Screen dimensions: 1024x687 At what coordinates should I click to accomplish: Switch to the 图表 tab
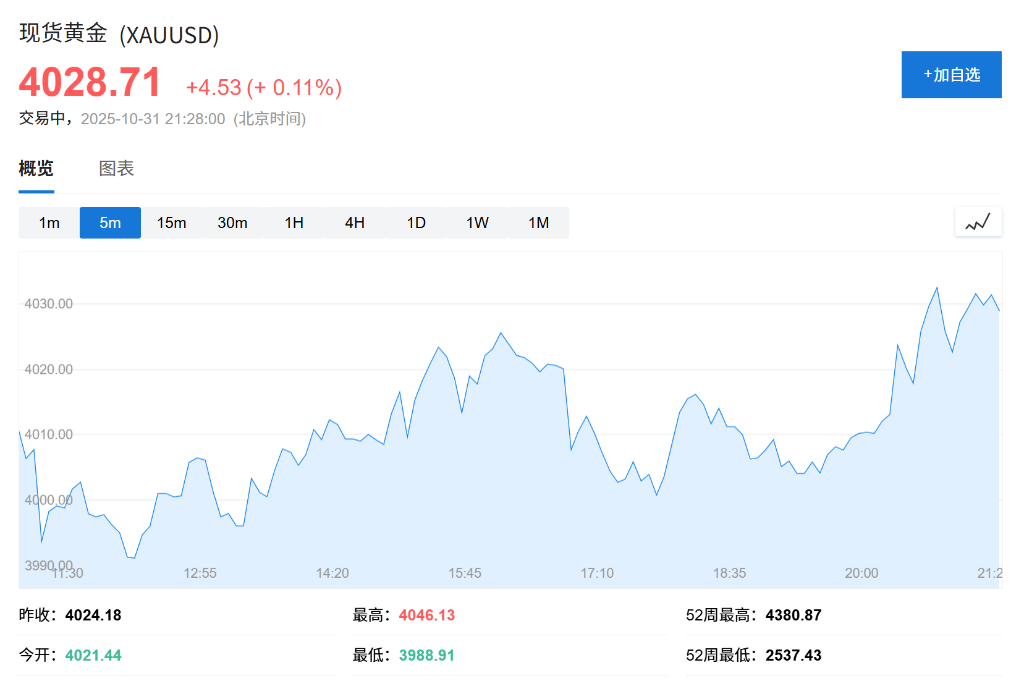coord(119,167)
